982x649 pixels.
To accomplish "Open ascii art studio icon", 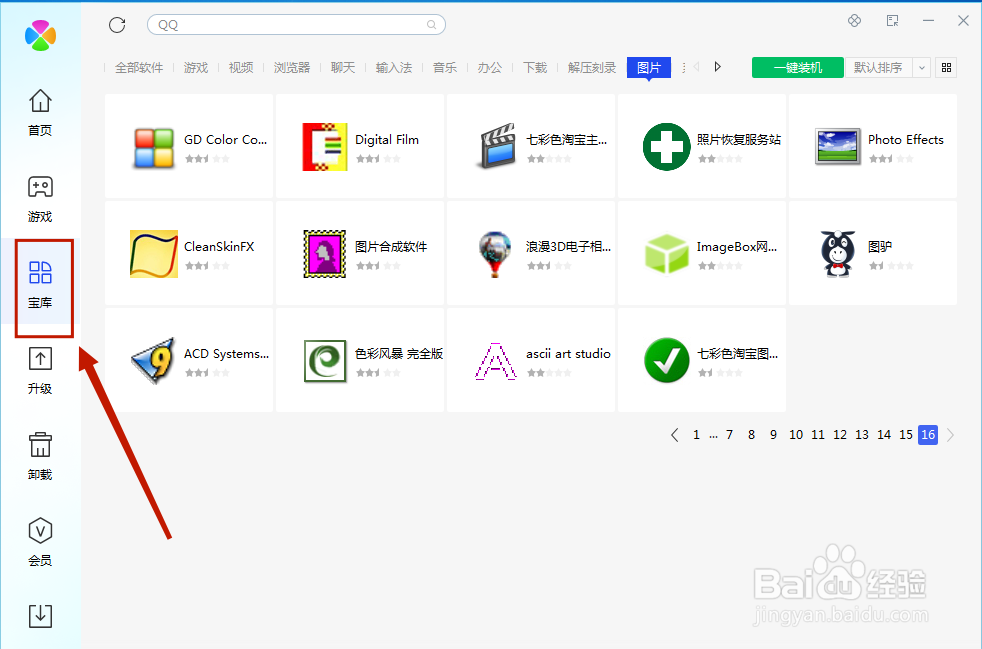I will pos(495,361).
